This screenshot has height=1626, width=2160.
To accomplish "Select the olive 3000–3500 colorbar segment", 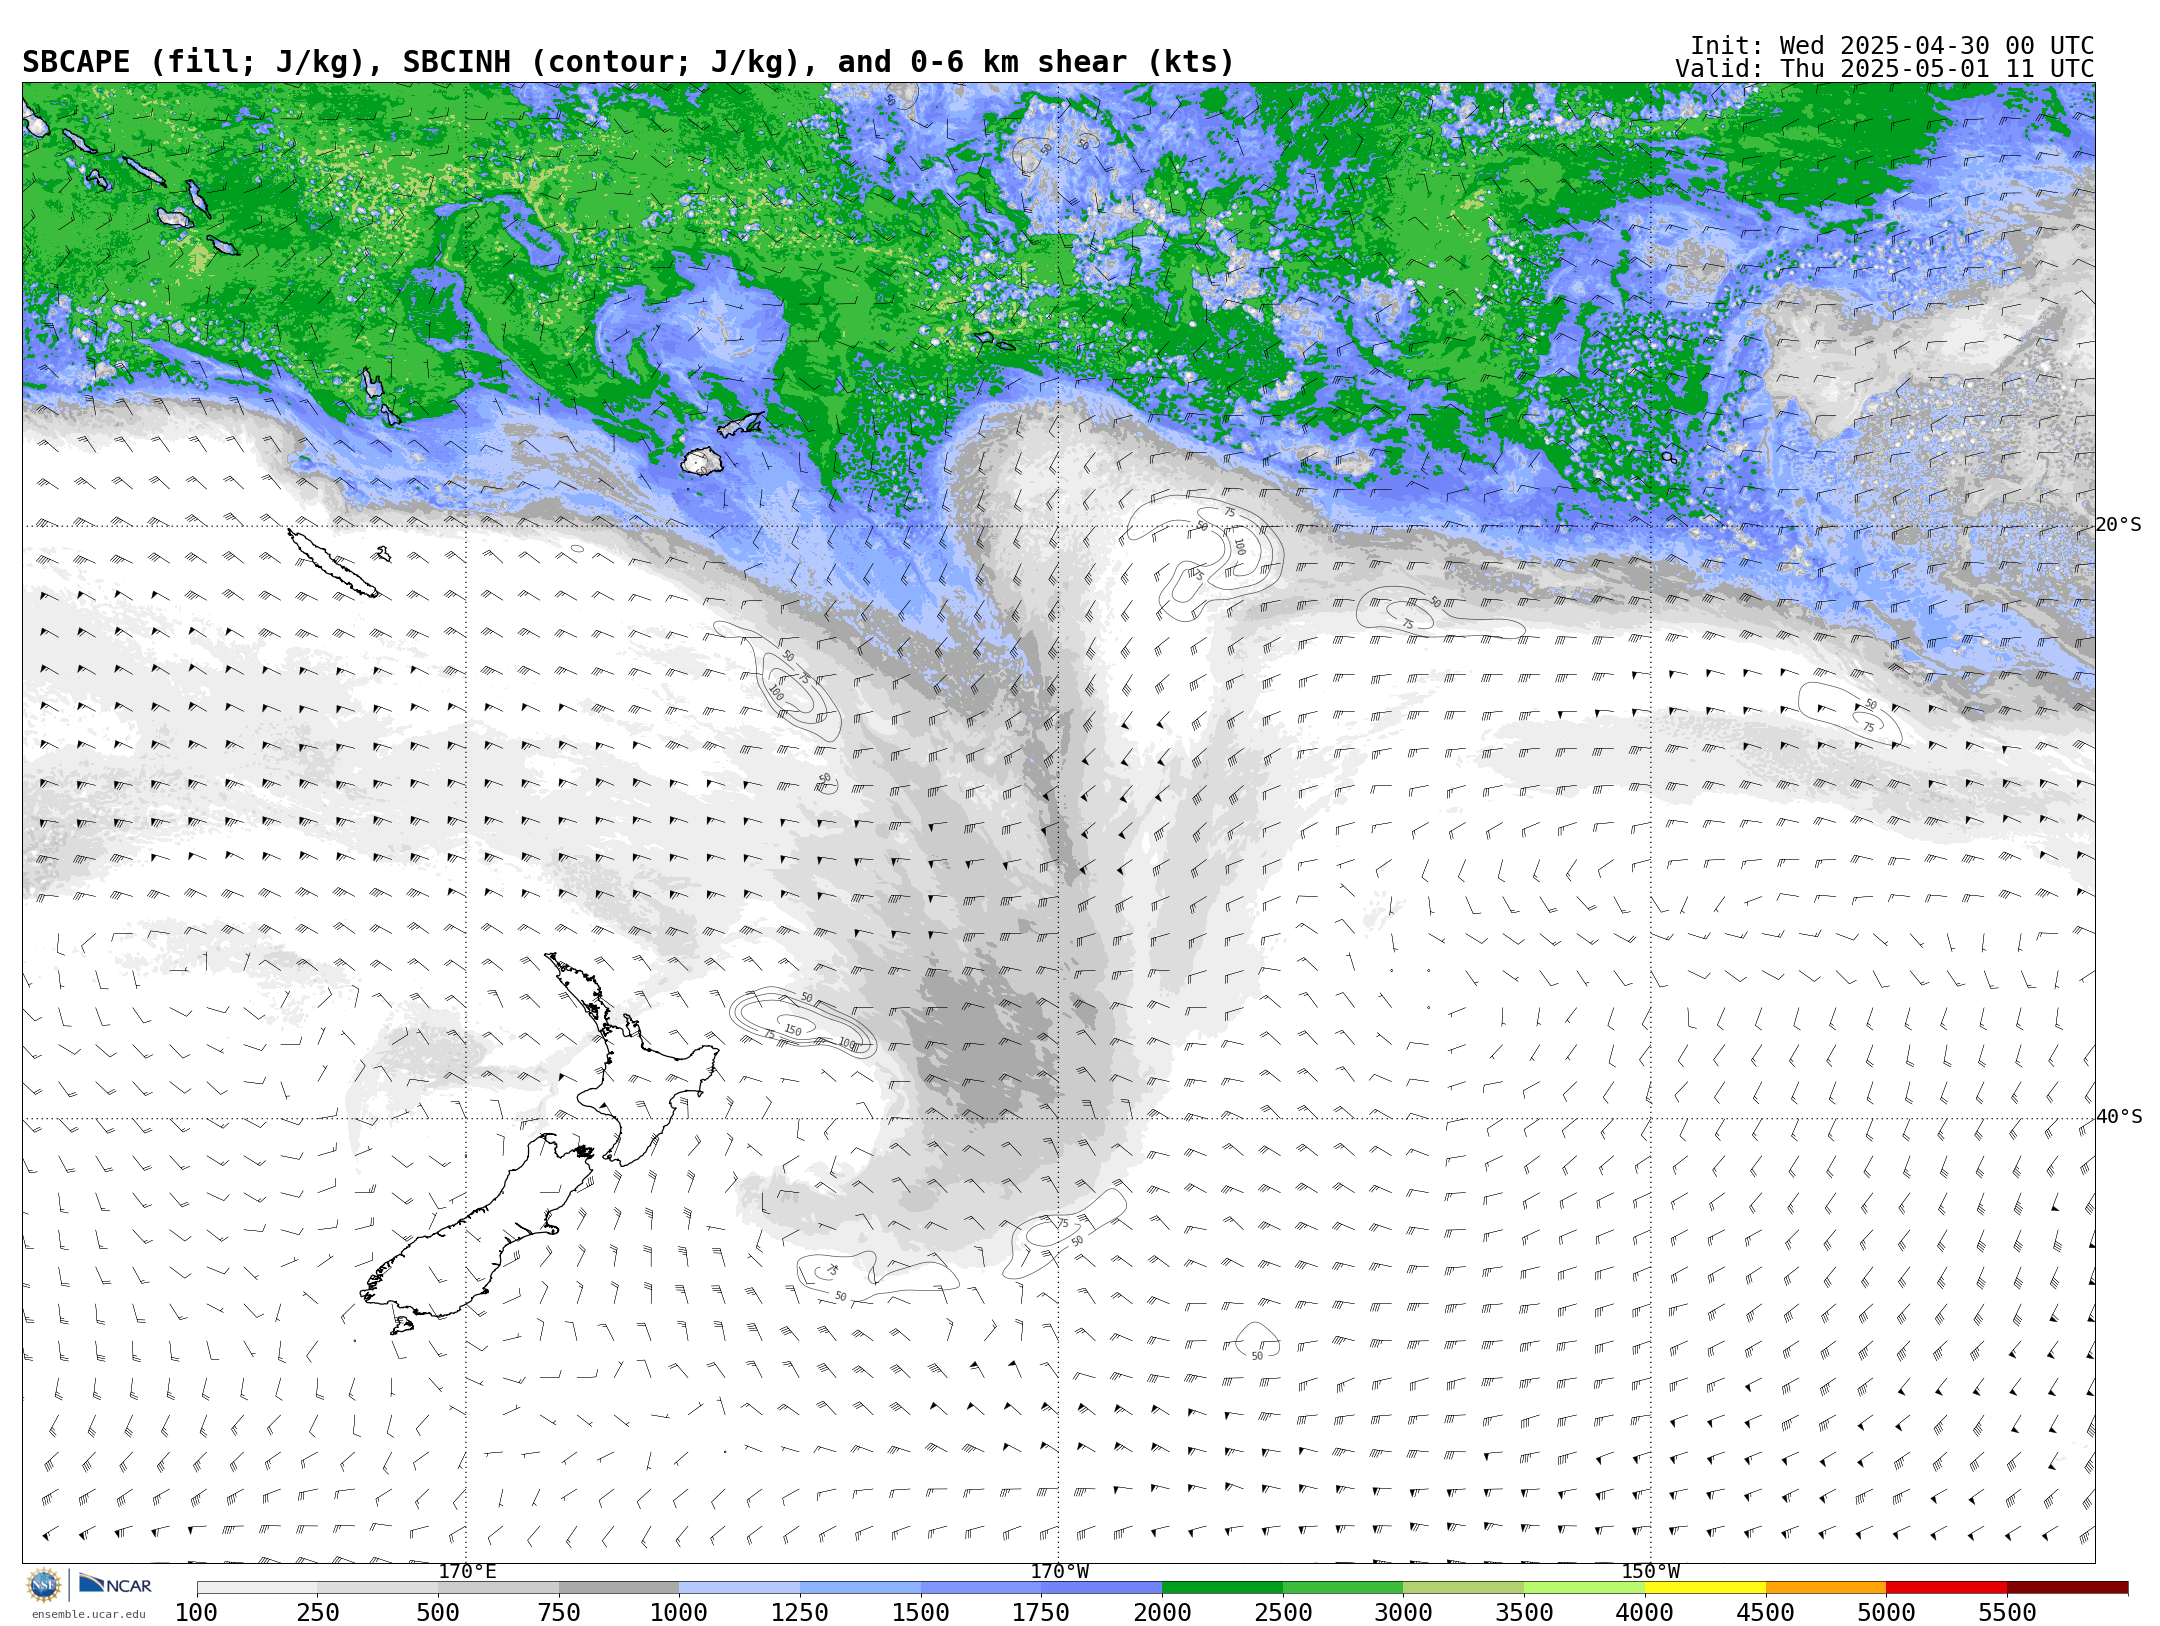I will (1463, 1588).
